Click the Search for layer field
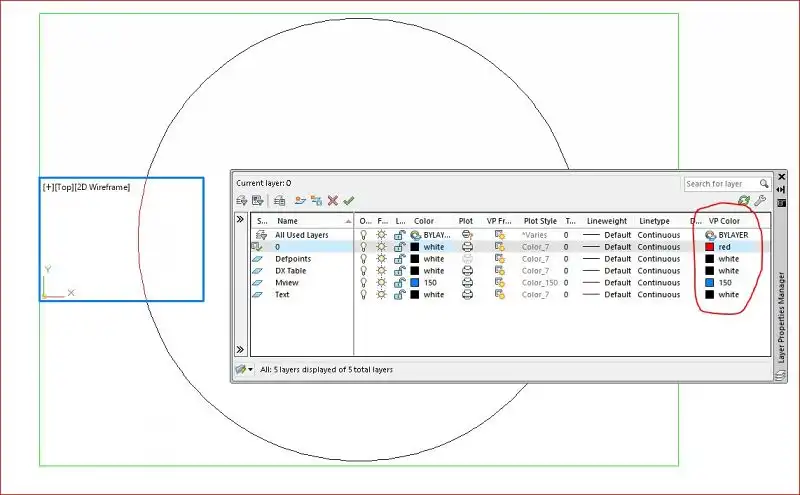Viewport: 800px width, 495px height. (x=721, y=184)
